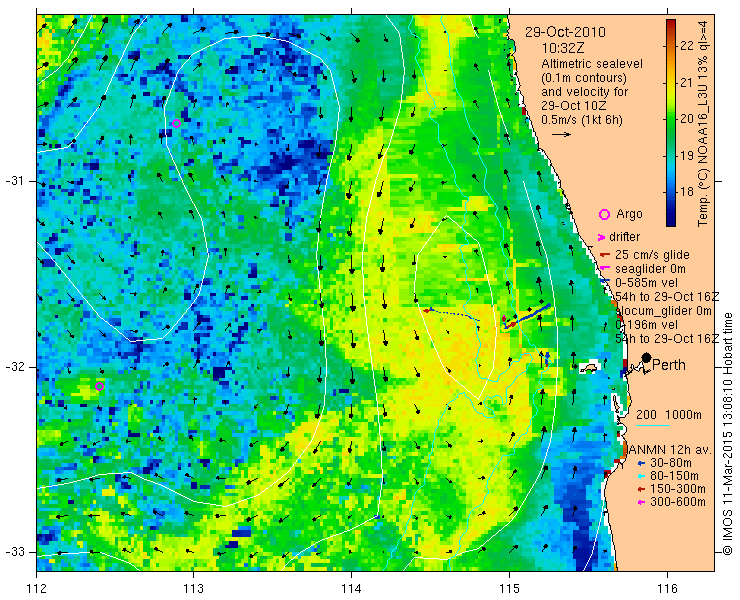This screenshot has height=600, width=740.
Task: Click the magenta Argo circle in the legend
Action: click(x=604, y=214)
